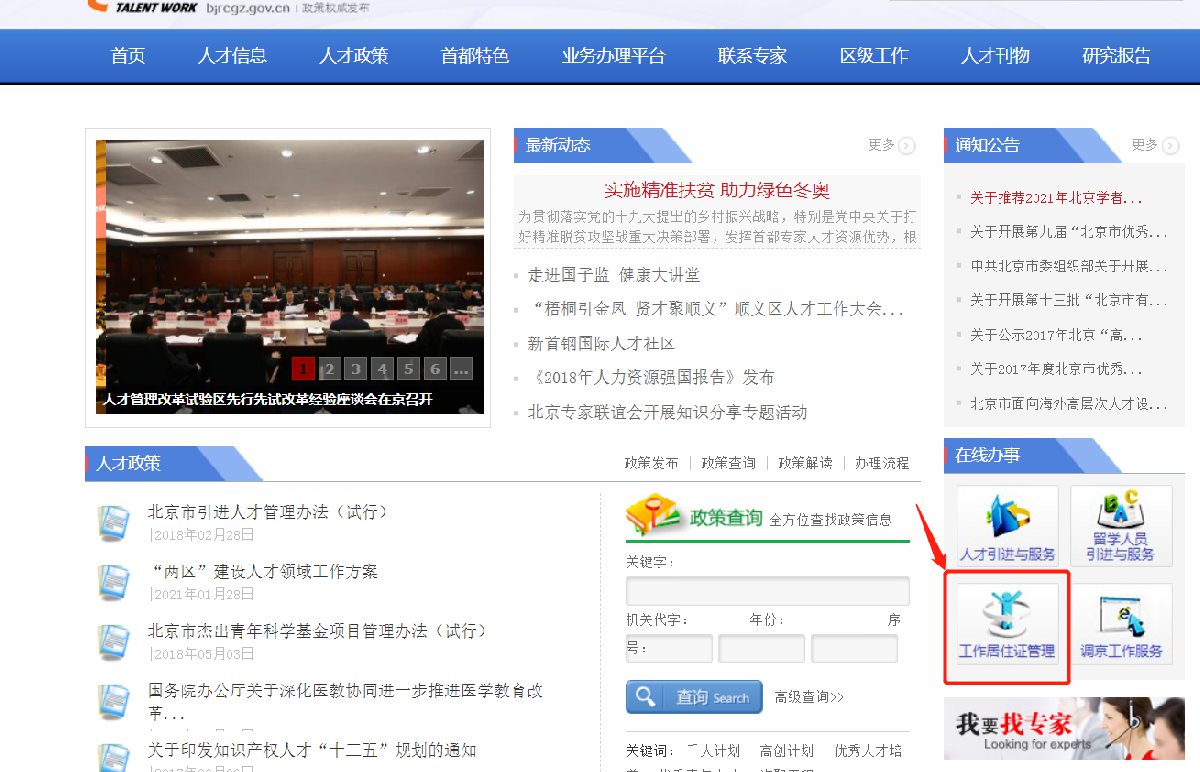This screenshot has width=1200, height=772.
Task: Open policy “两区”建设人才领域工作方案
Action: 263,572
